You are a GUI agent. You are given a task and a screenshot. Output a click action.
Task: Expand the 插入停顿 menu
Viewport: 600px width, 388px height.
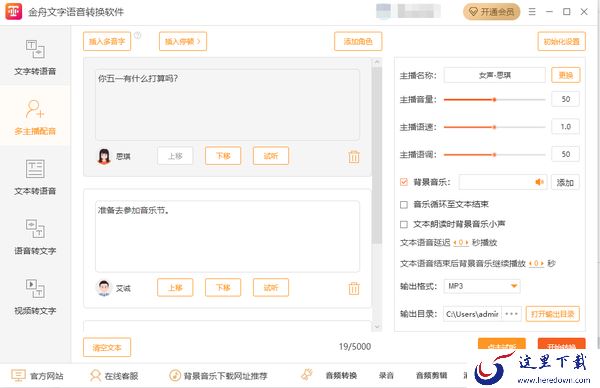pos(183,41)
